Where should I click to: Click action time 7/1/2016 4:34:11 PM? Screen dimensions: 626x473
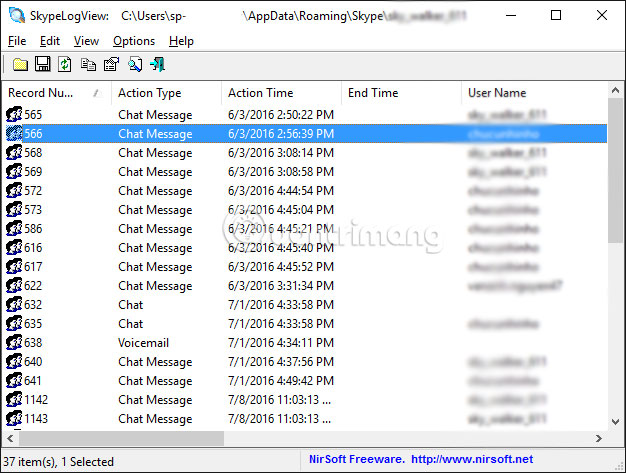point(281,343)
